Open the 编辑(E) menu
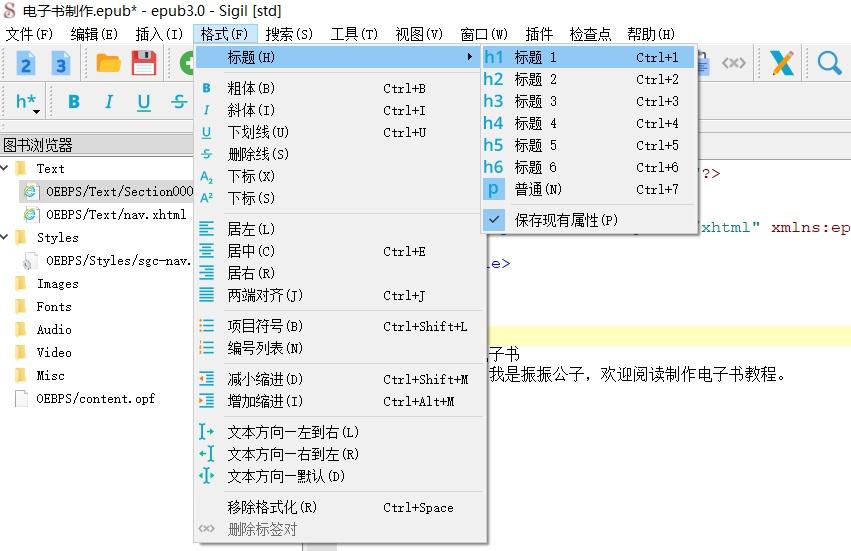 click(x=94, y=34)
